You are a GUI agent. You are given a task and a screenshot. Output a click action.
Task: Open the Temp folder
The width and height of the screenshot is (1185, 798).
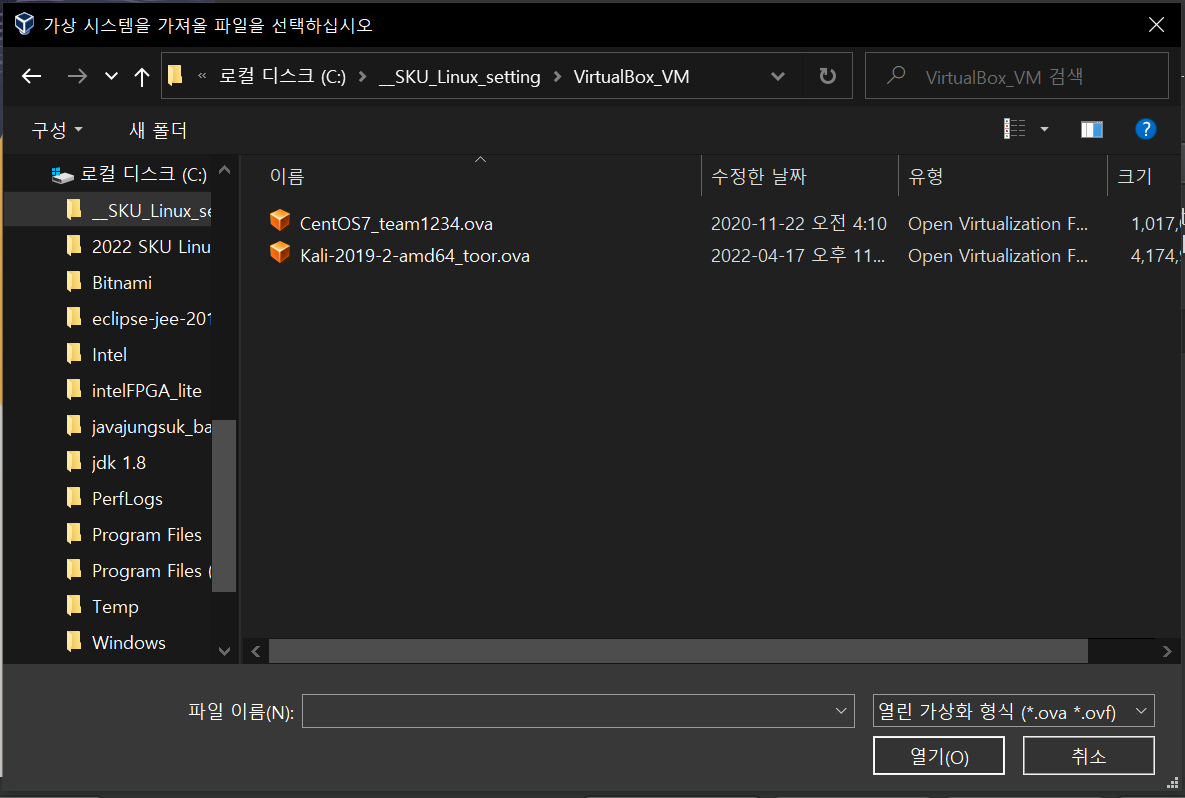[115, 607]
